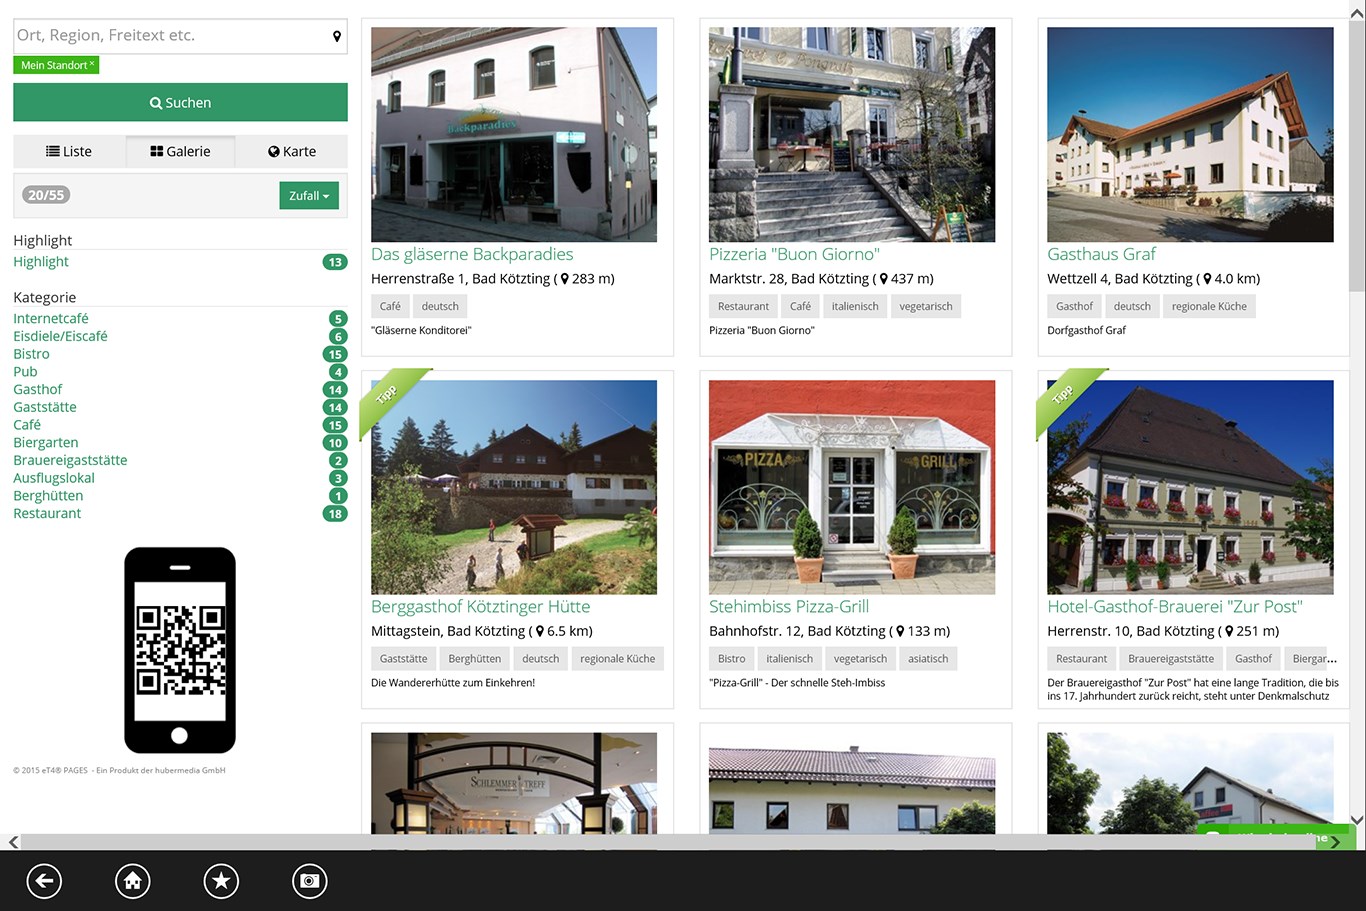Image resolution: width=1366 pixels, height=911 pixels.
Task: Click the Ort, Region, Freitext search field
Action: tap(170, 36)
